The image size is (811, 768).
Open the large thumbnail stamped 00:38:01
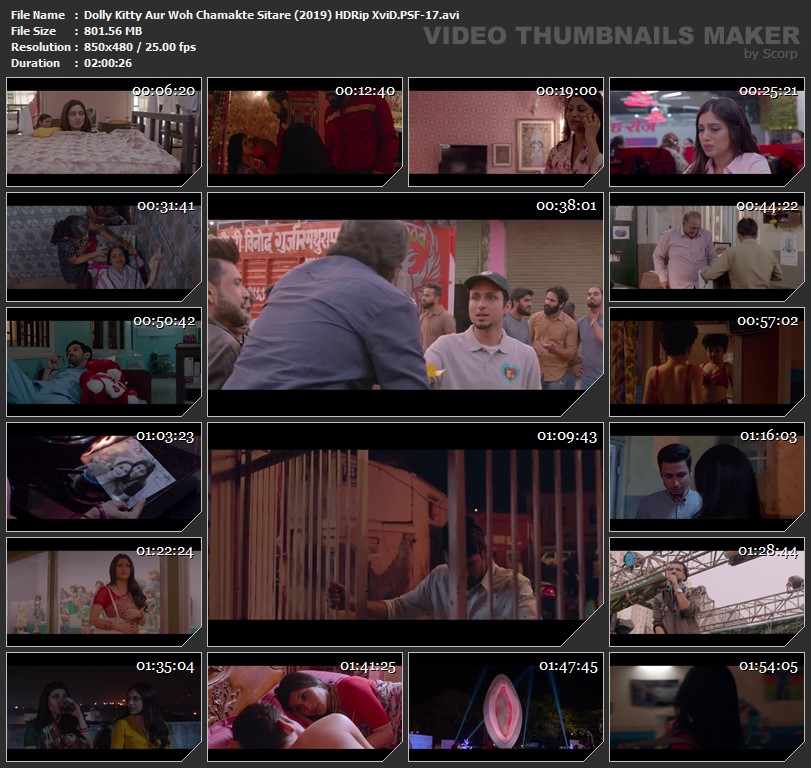click(405, 305)
